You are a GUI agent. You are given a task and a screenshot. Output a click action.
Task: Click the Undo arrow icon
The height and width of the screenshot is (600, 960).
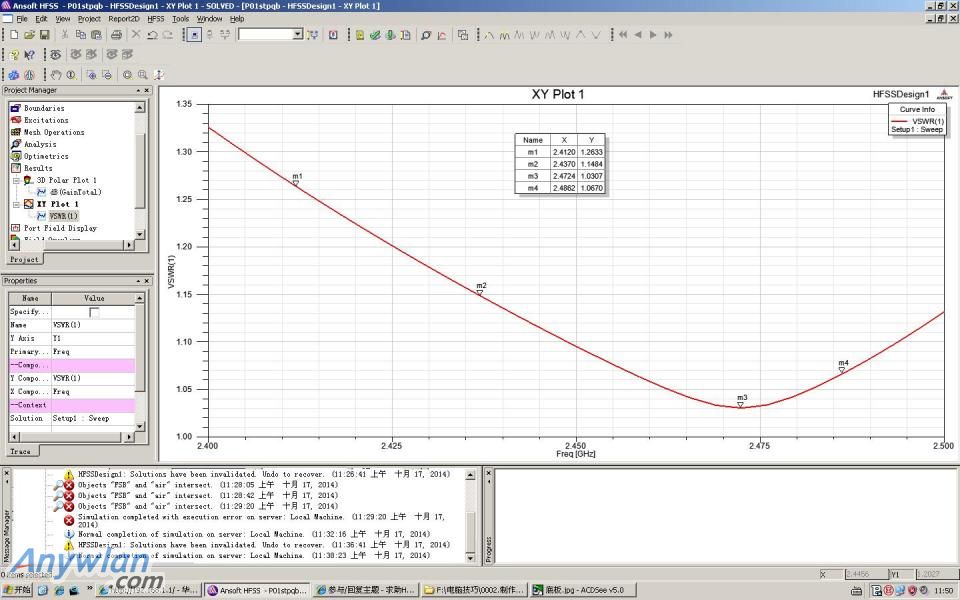click(x=152, y=35)
